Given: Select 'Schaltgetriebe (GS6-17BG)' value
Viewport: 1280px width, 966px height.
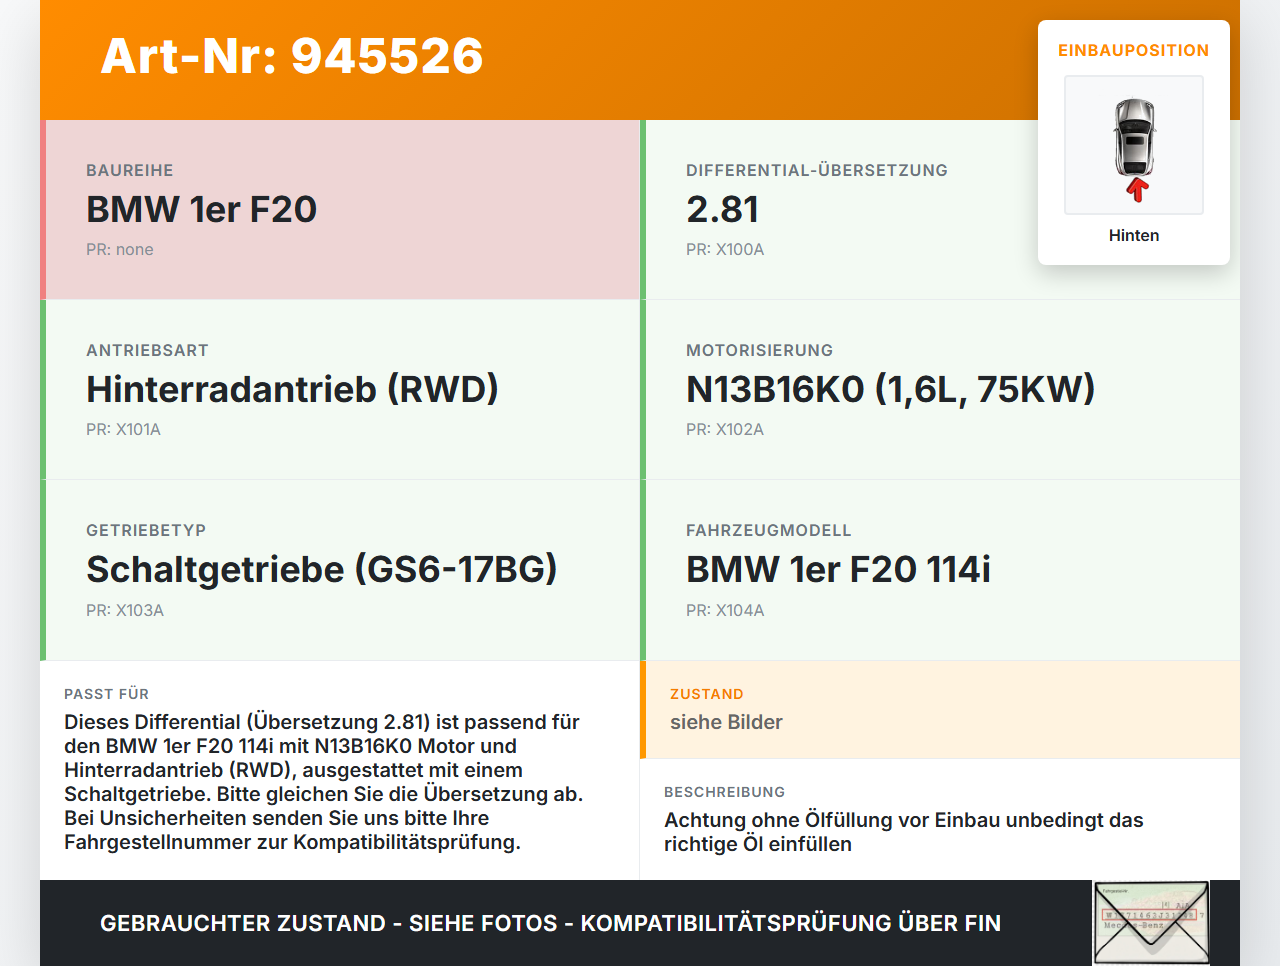Looking at the screenshot, I should tap(322, 569).
